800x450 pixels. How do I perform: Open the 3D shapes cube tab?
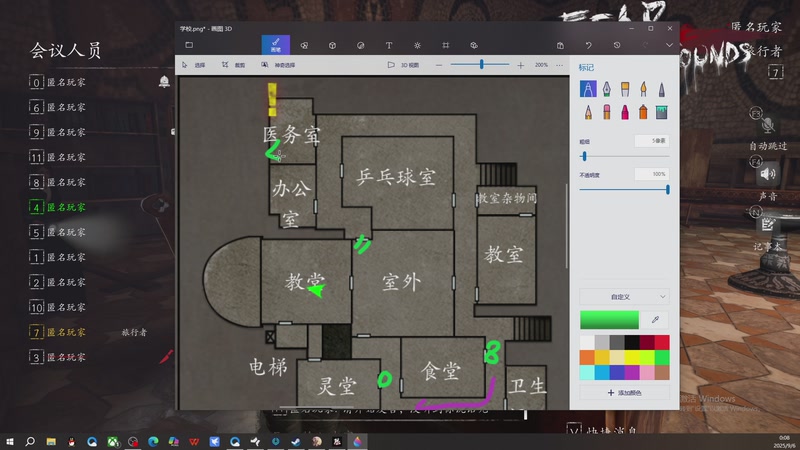(332, 45)
